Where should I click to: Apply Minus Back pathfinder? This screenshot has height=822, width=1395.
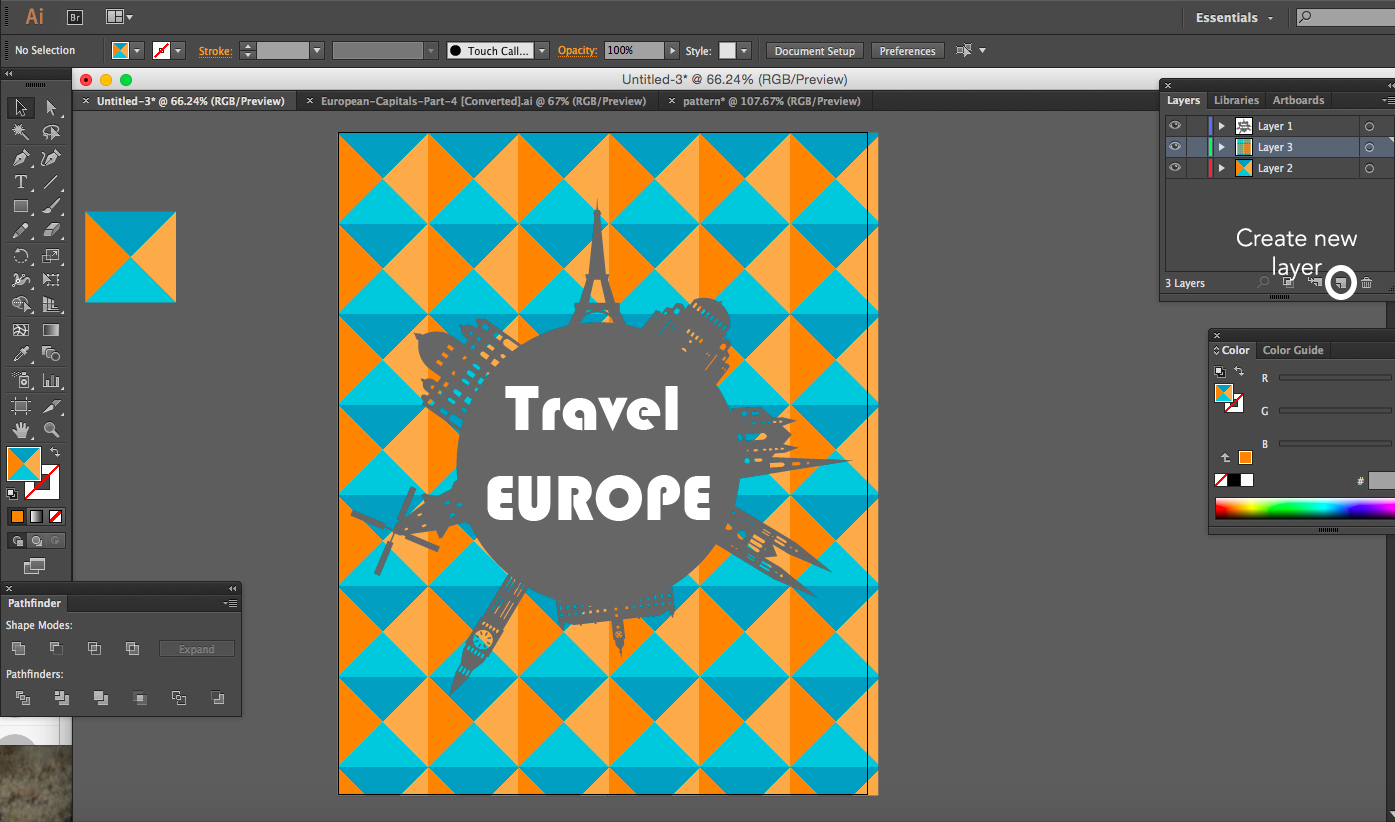pos(218,698)
